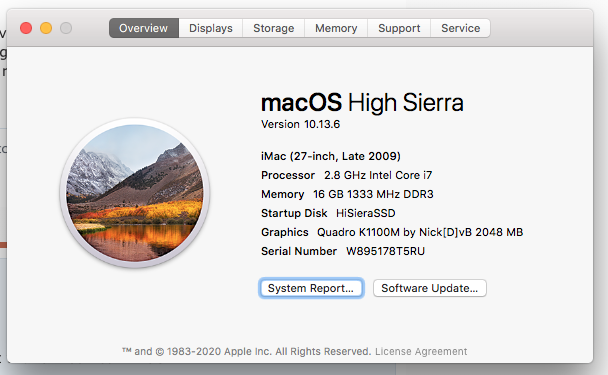Go to the Support tab
Image resolution: width=608 pixels, height=375 pixels.
click(399, 28)
